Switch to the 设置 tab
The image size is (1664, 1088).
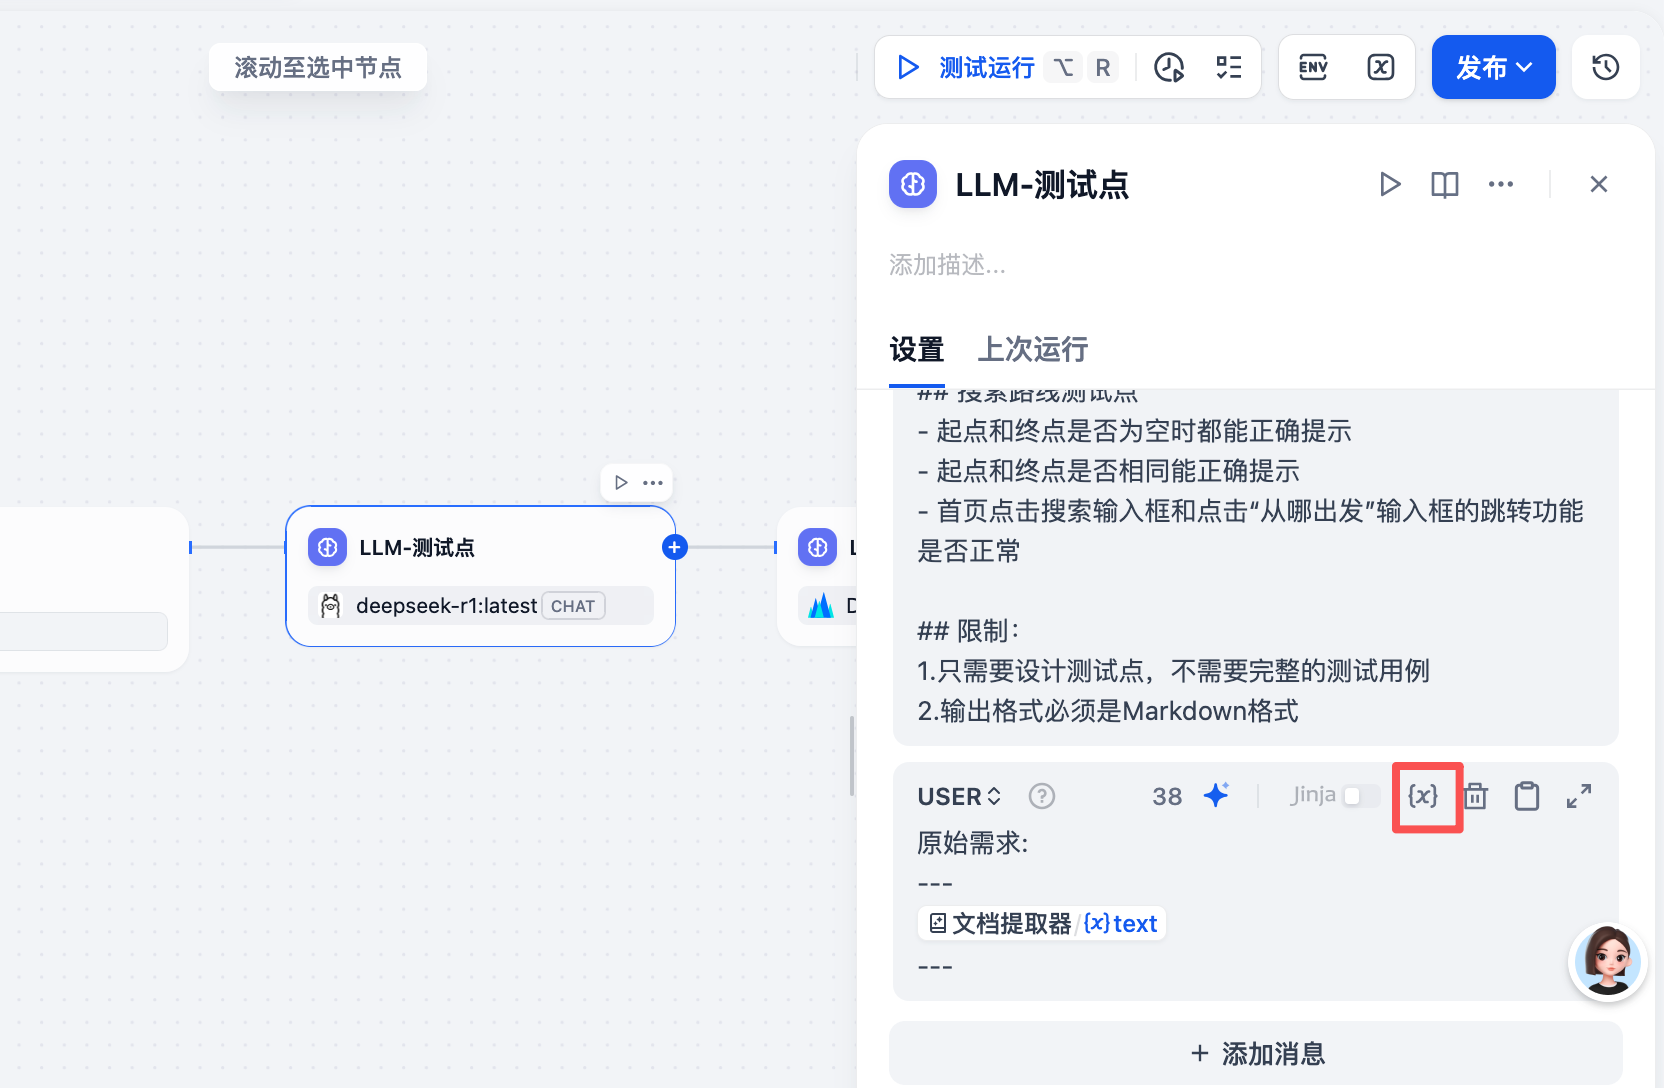(x=917, y=349)
